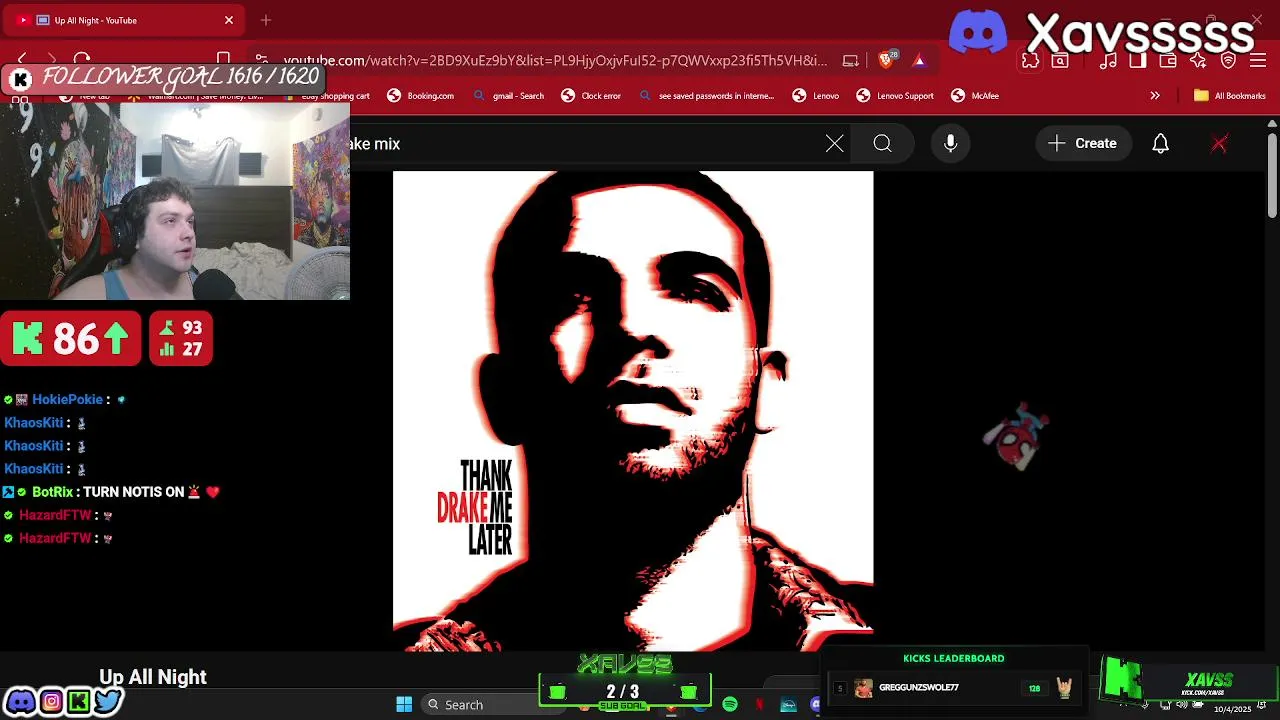Open the browser hamburger main menu
The height and width of the screenshot is (720, 1280).
pyautogui.click(x=1258, y=61)
